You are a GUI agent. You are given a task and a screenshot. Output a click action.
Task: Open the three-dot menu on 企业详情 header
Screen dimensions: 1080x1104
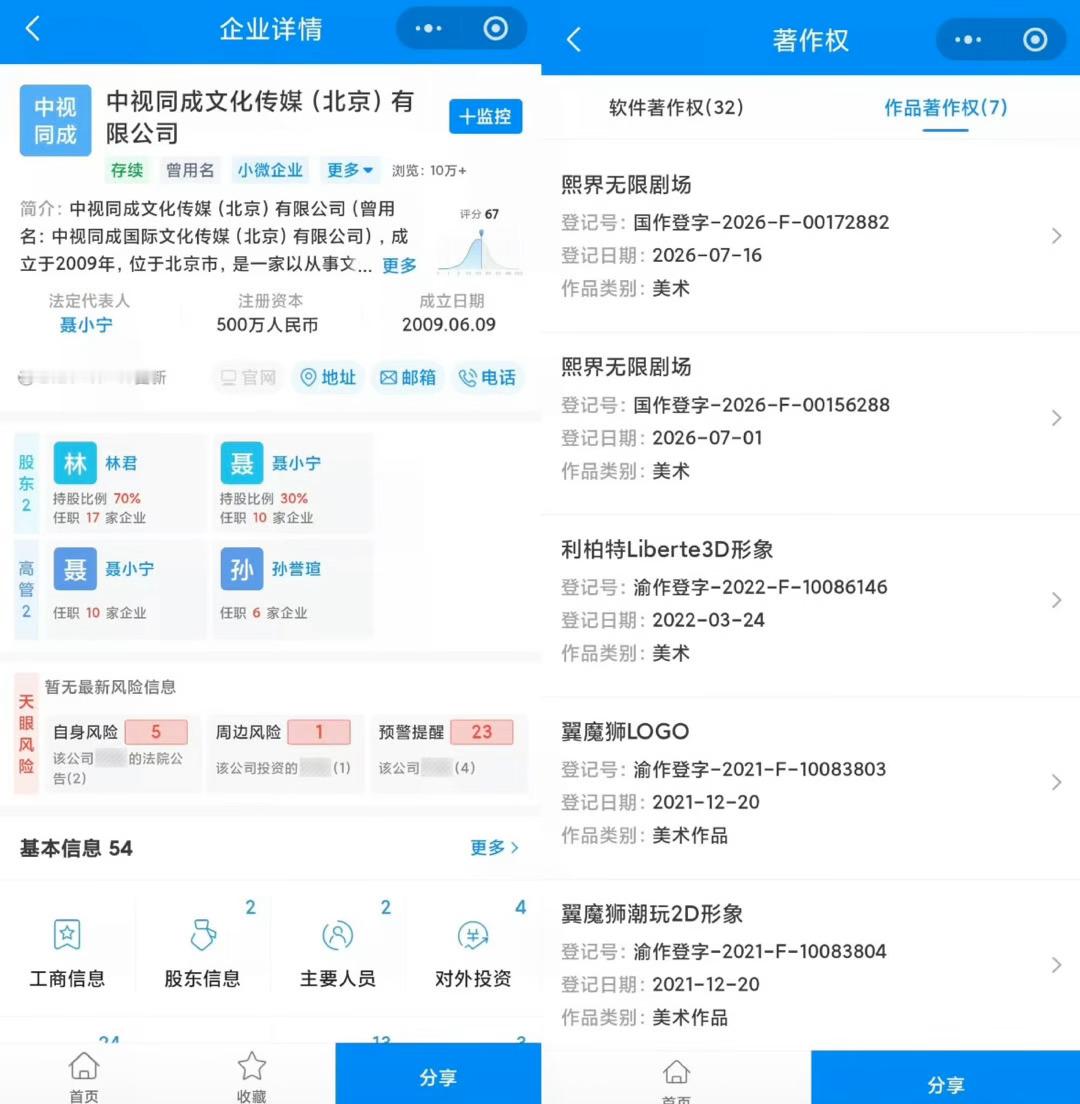point(428,29)
